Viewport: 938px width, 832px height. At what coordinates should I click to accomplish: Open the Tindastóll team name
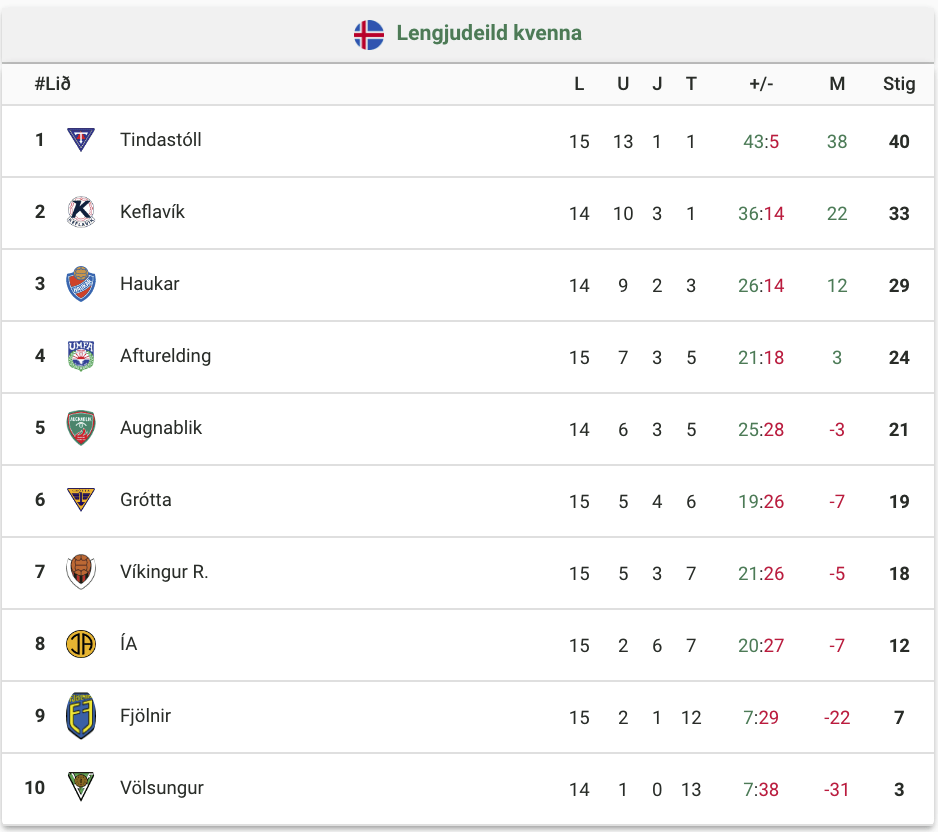point(160,140)
